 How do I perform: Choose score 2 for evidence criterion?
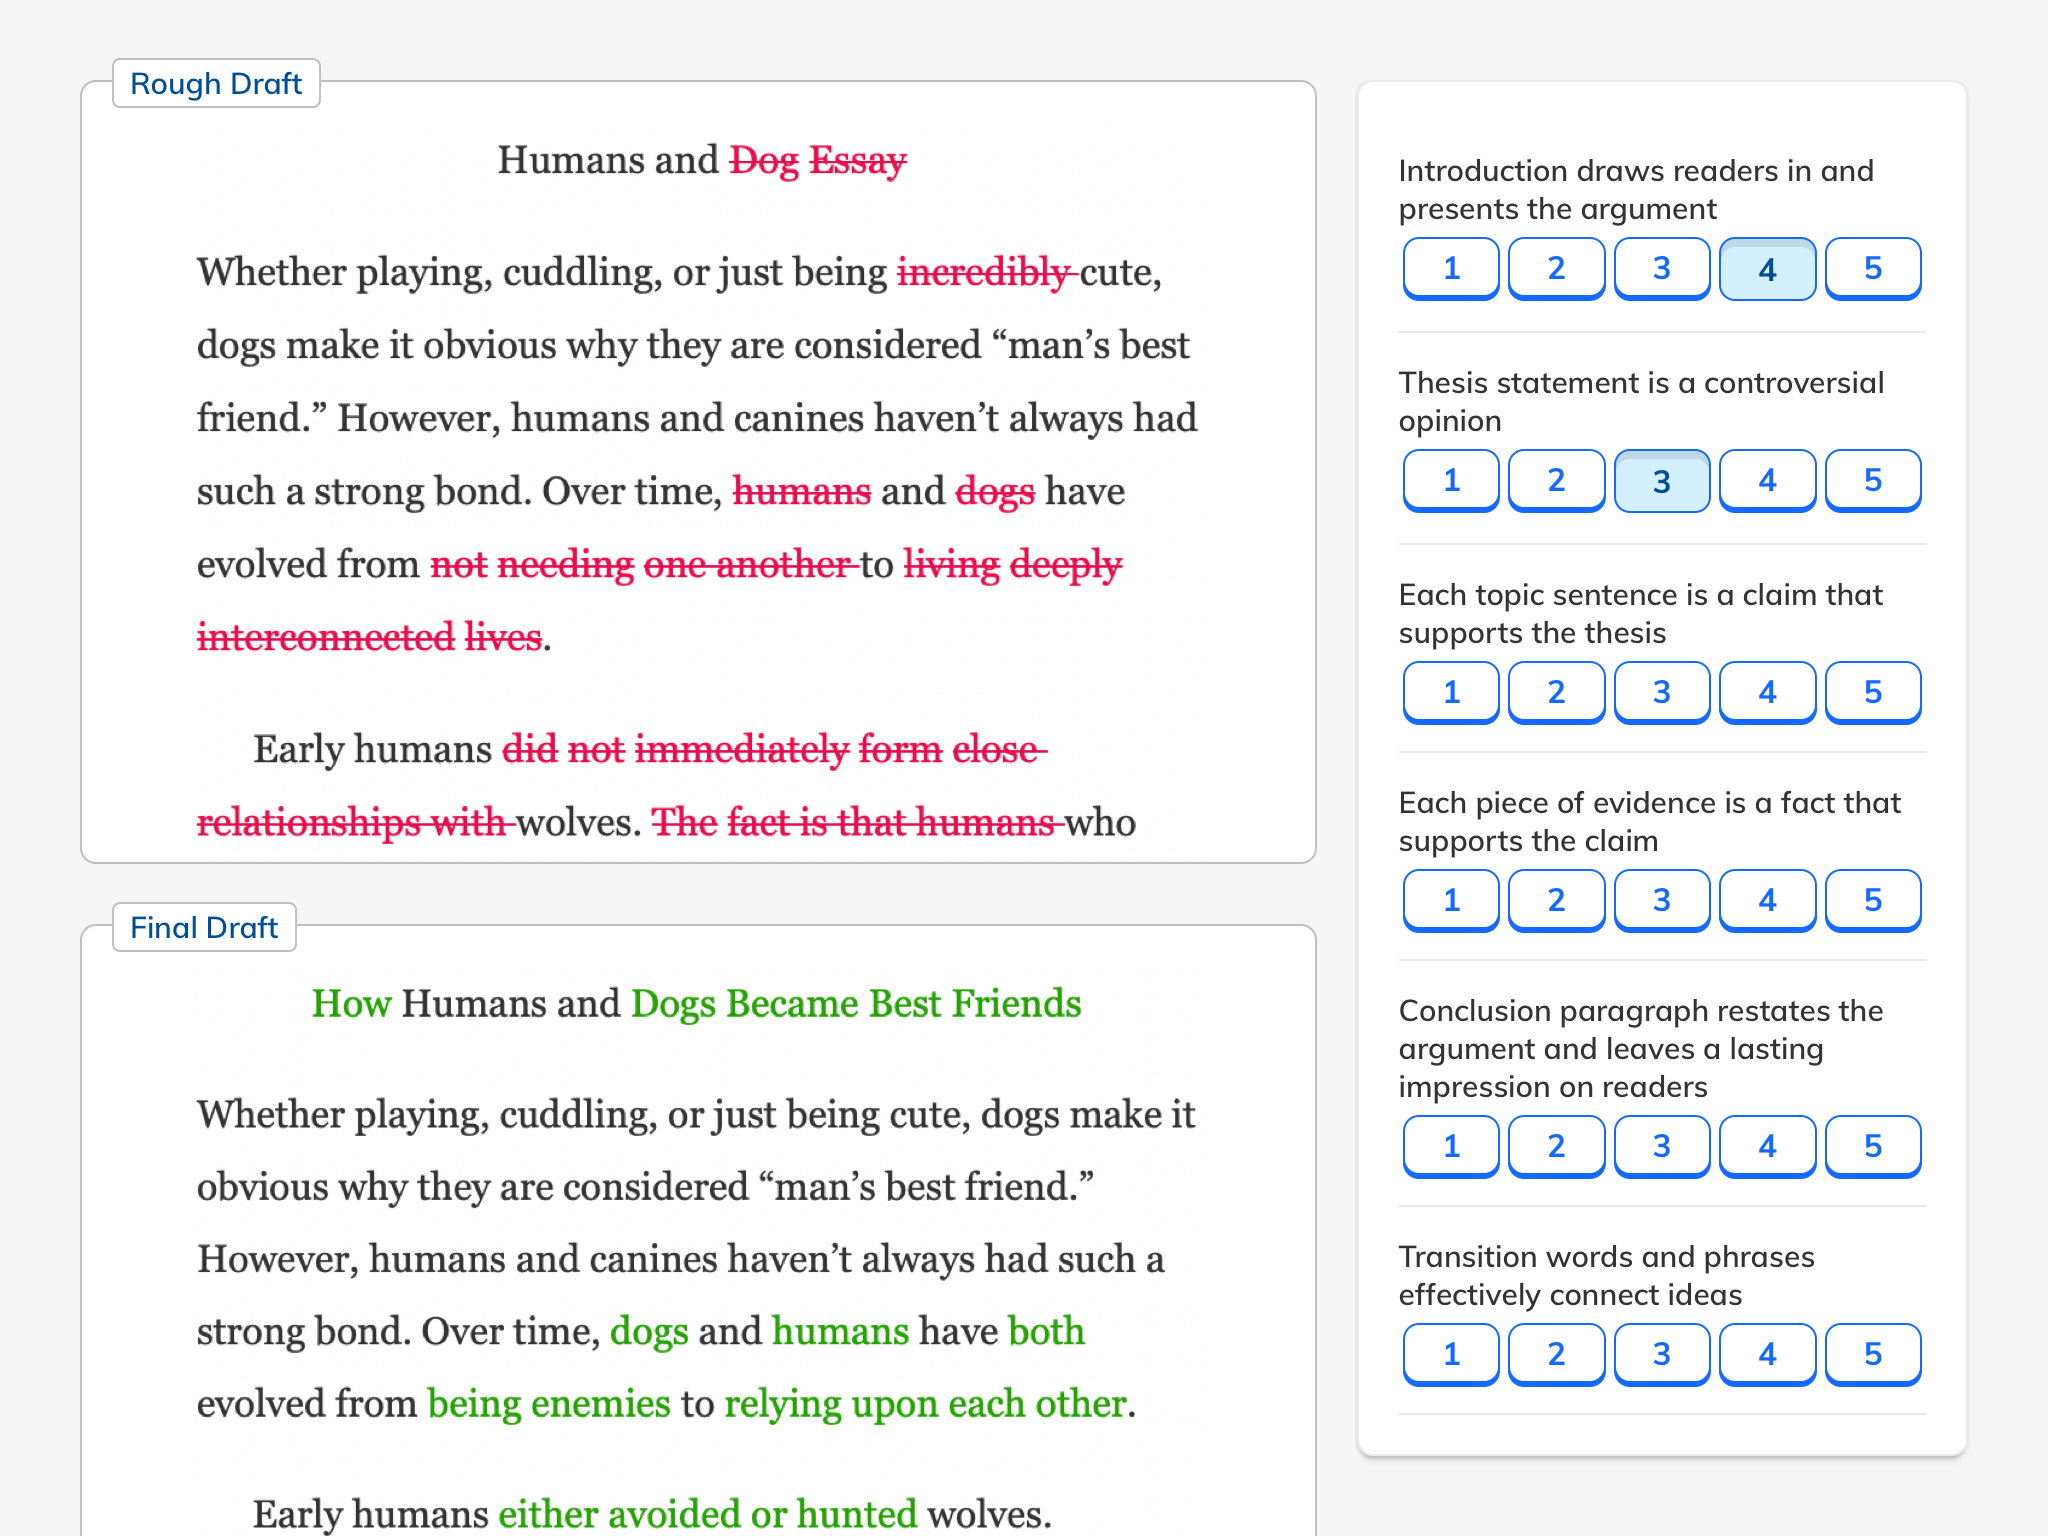[x=1556, y=900]
